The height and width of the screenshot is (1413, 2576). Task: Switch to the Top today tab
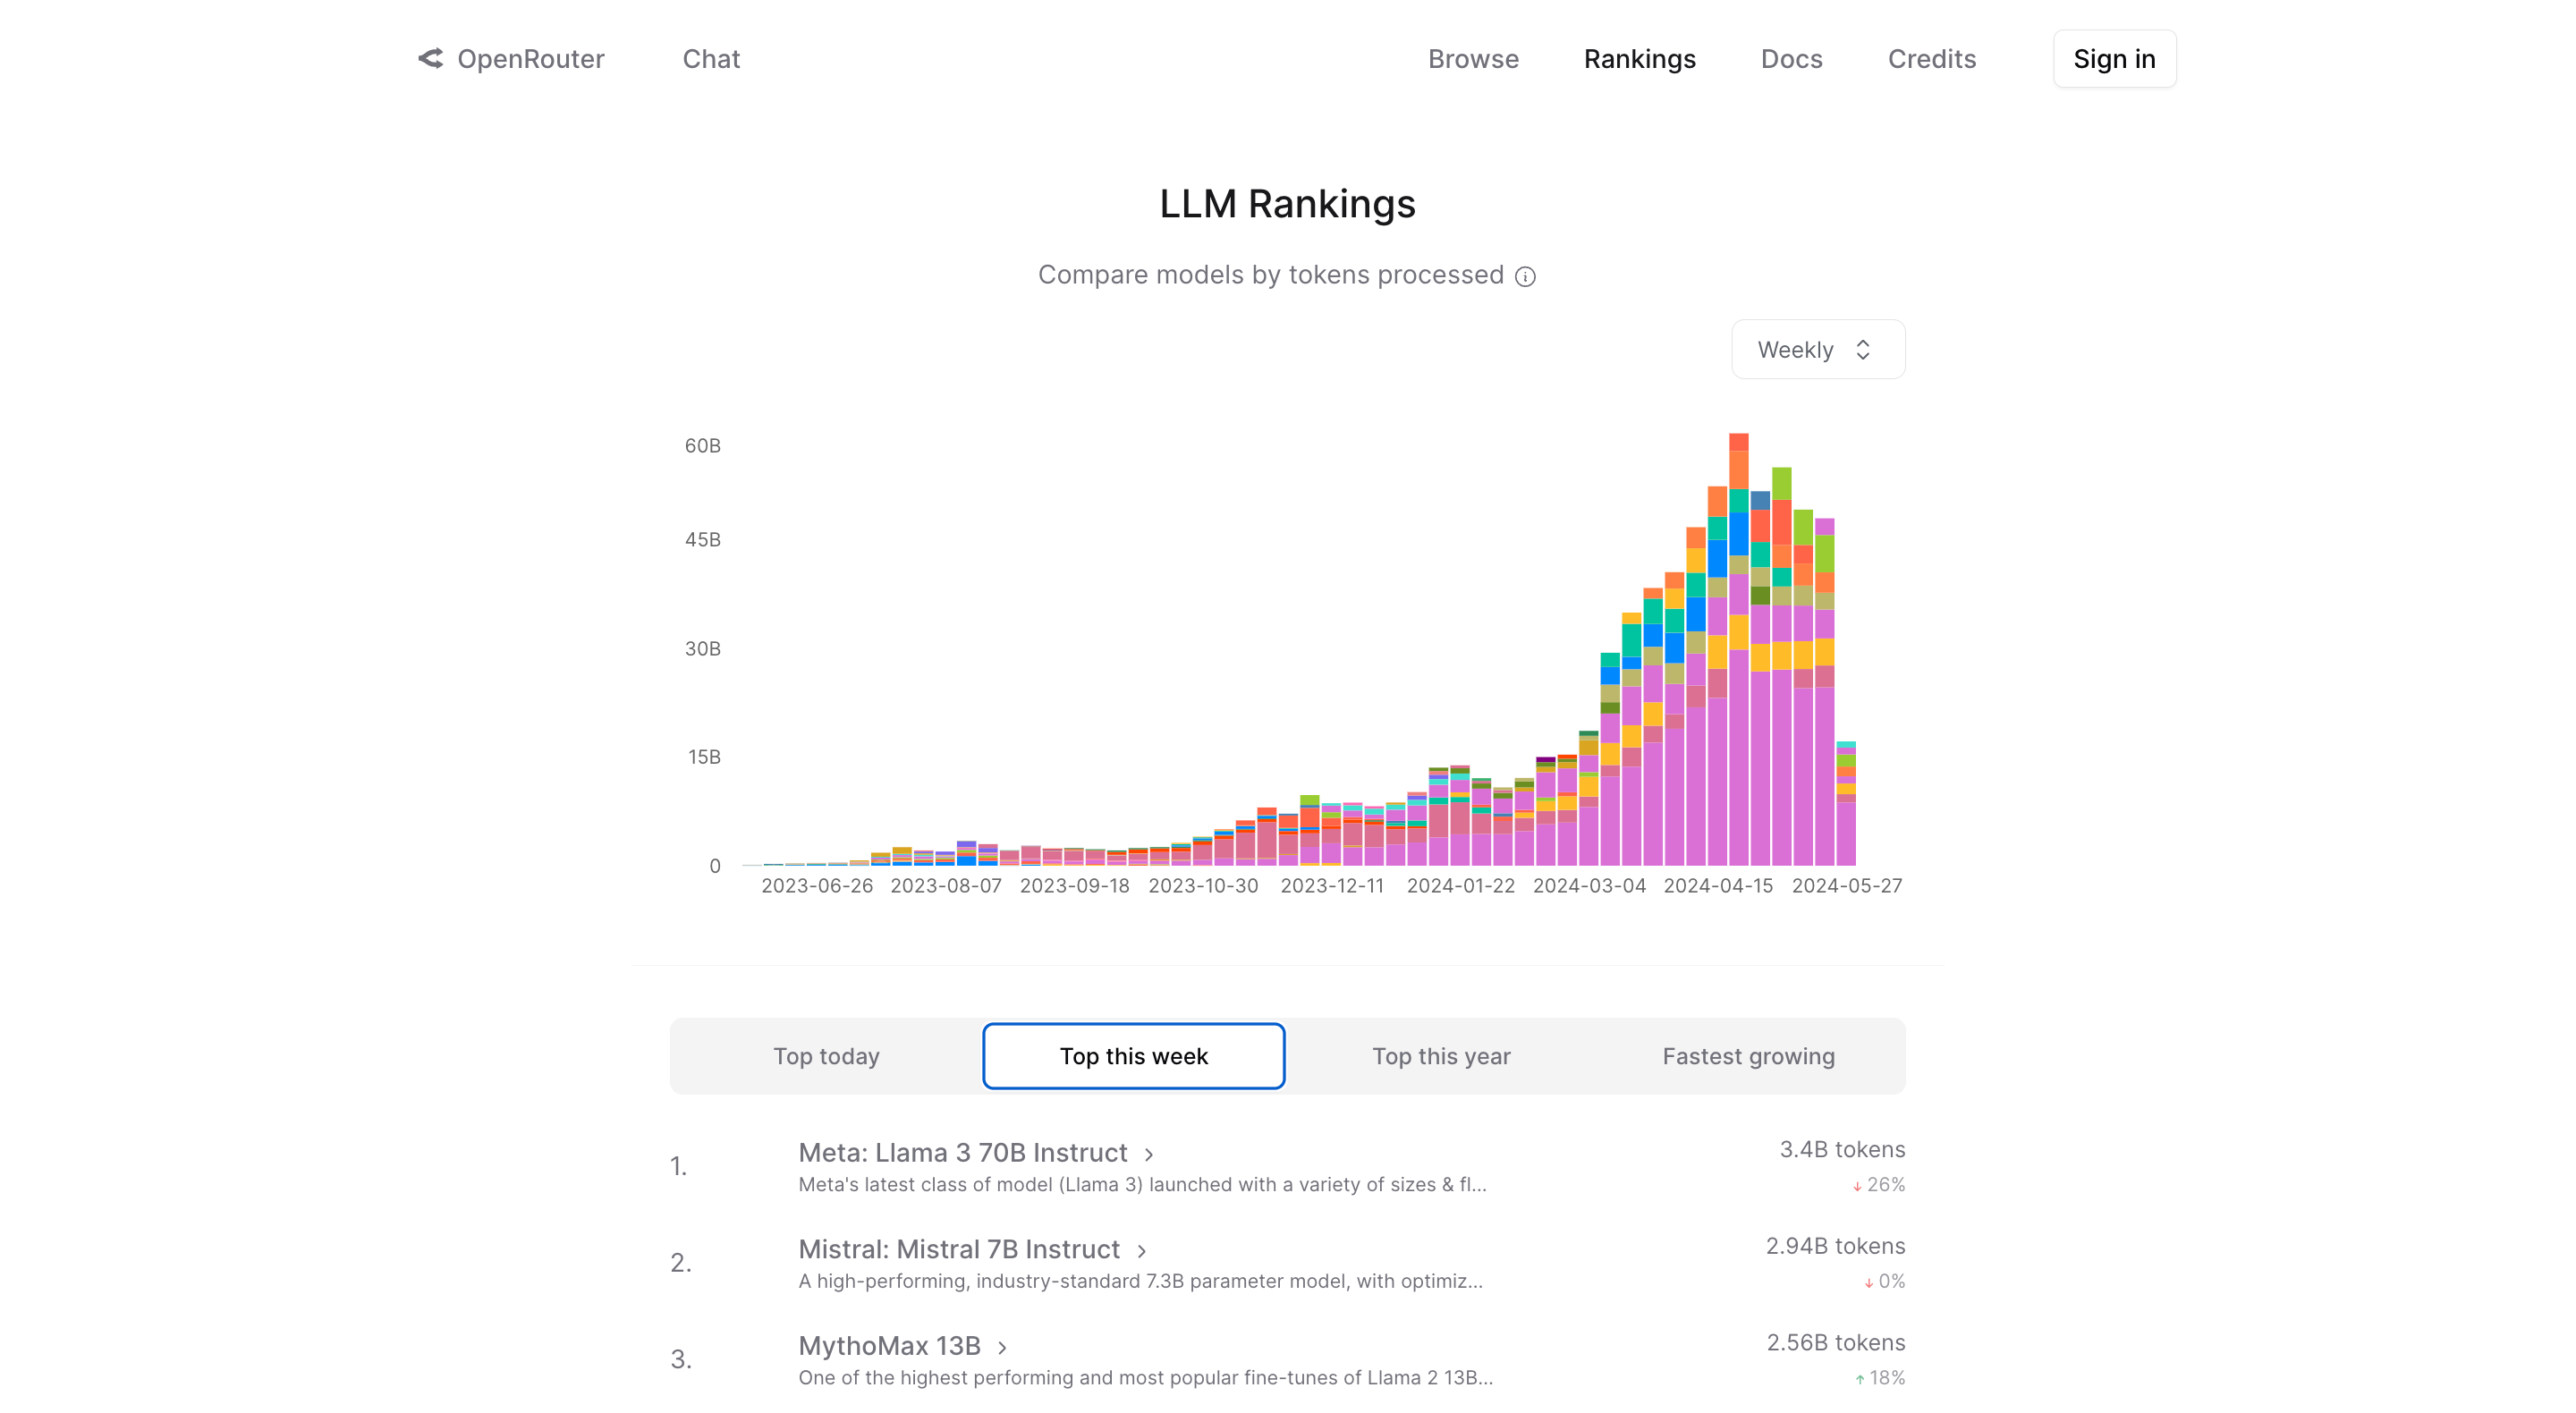tap(826, 1056)
